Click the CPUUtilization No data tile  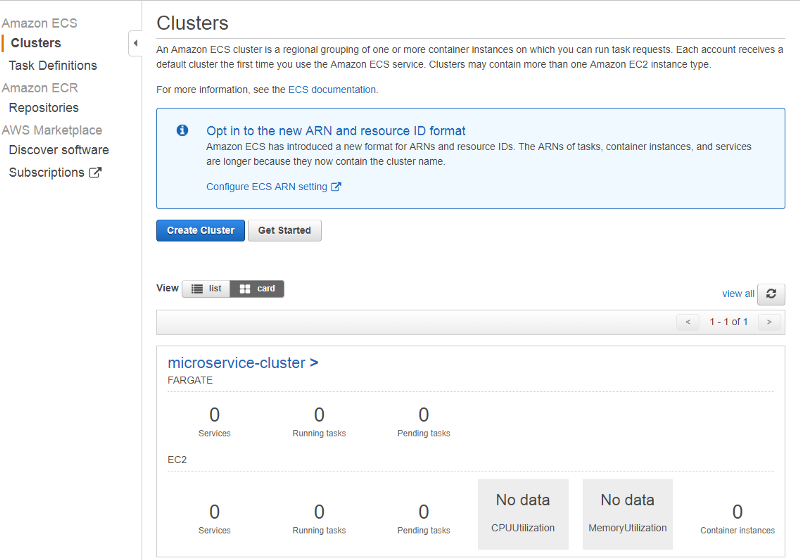tap(523, 514)
